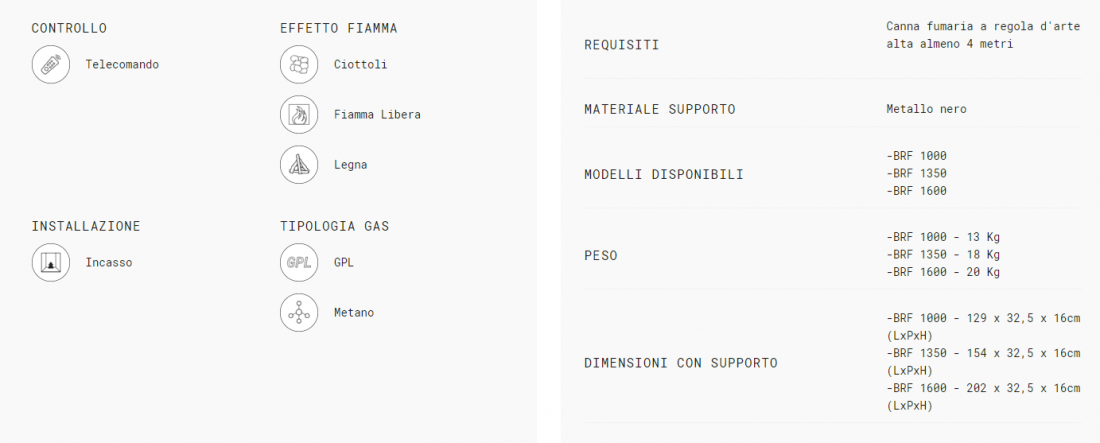Select the REQUISITI row label
Image resolution: width=1100 pixels, height=443 pixels.
(x=621, y=45)
